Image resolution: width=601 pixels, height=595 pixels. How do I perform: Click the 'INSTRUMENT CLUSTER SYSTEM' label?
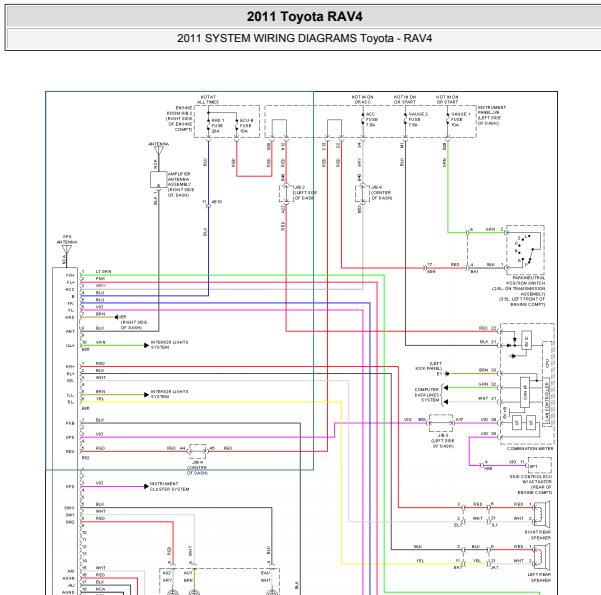(169, 486)
